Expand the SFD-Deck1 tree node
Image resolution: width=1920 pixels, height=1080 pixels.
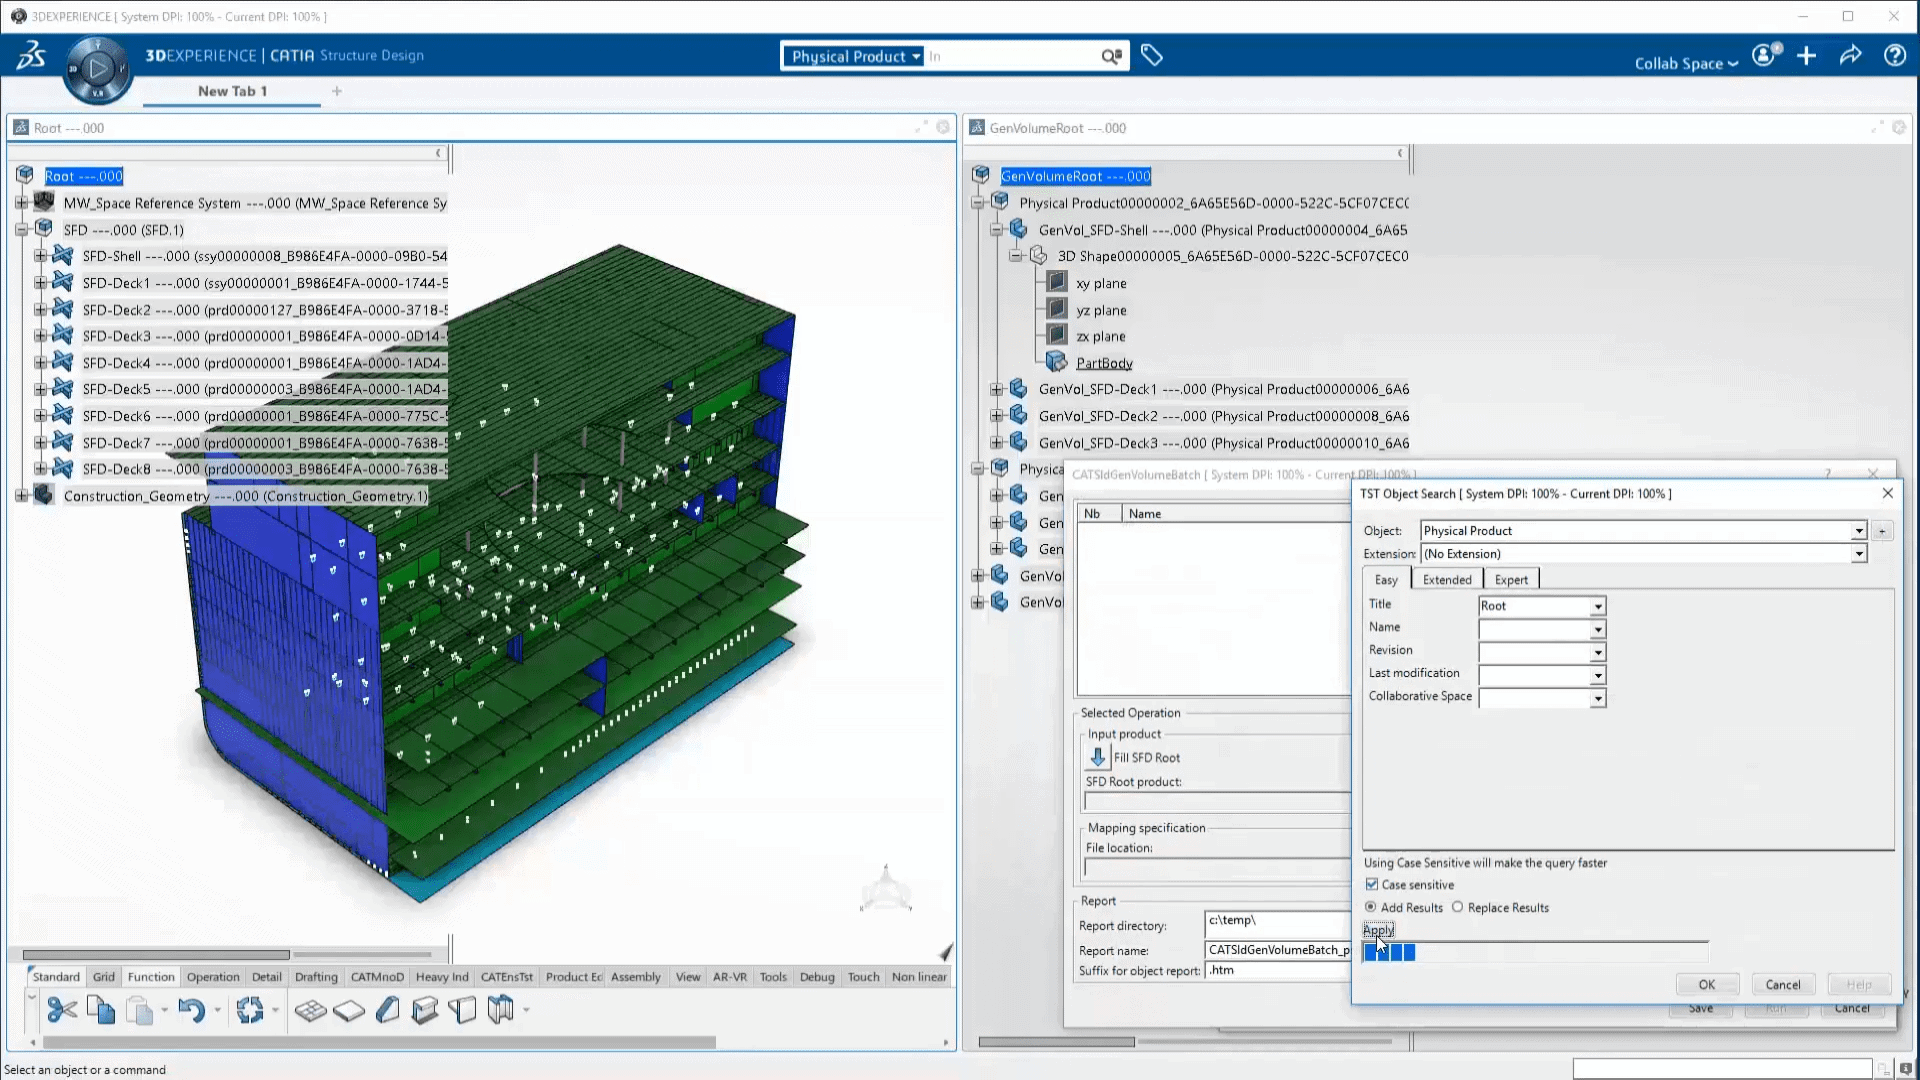pos(39,282)
